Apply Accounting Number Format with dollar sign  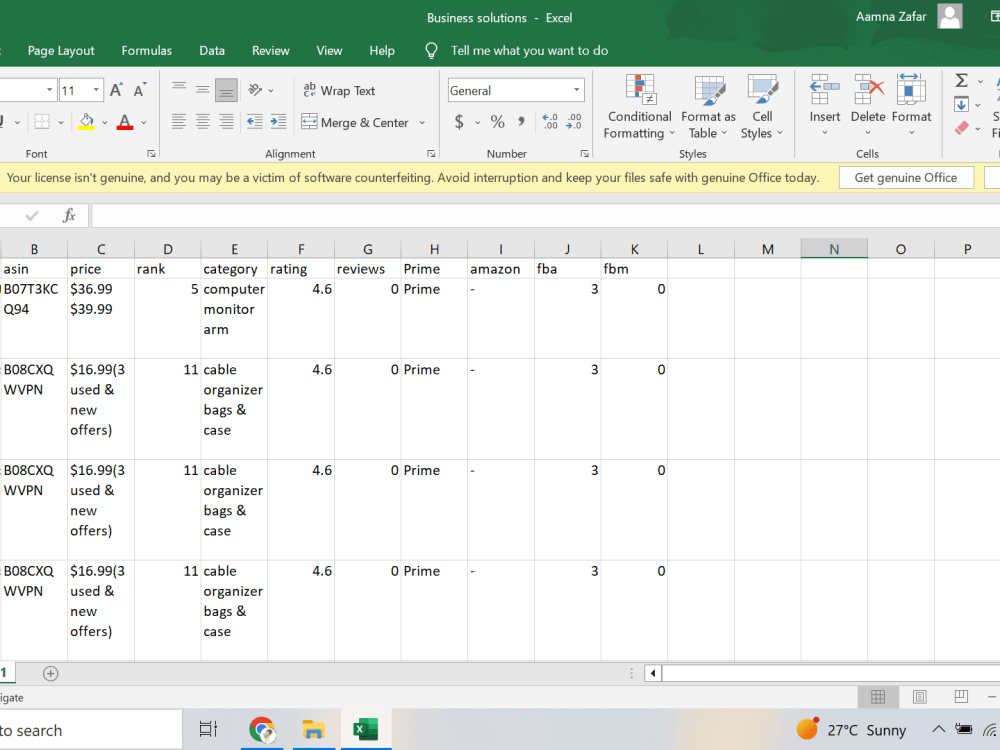tap(459, 121)
